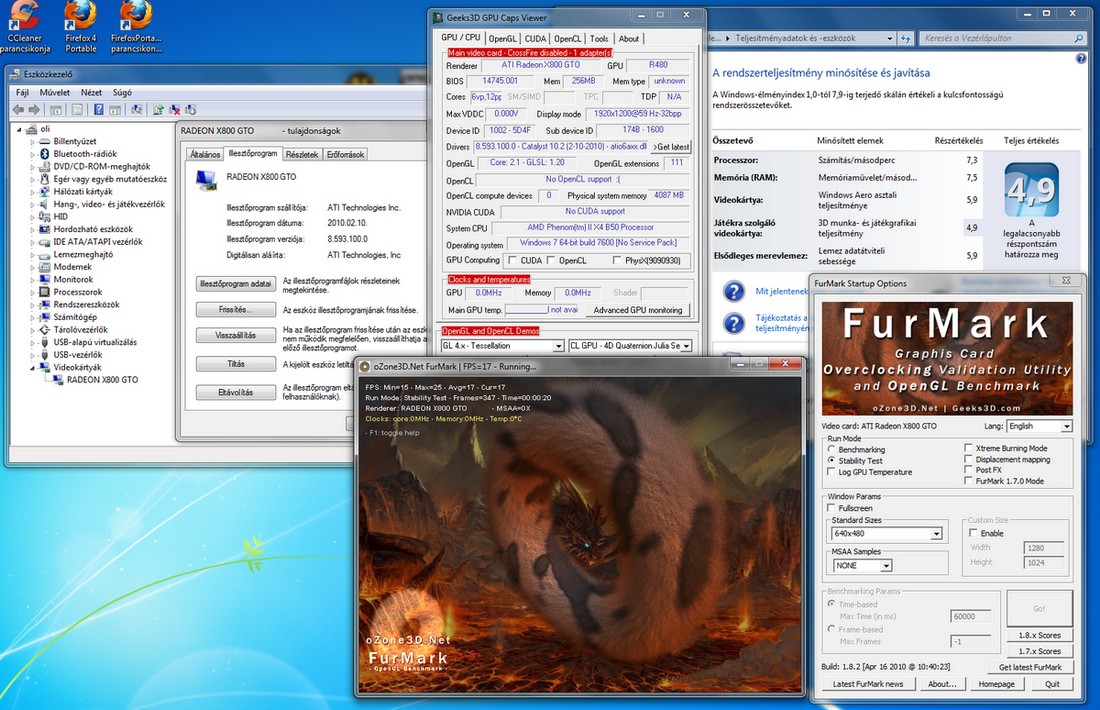
Task: Open the Nézet menu
Action: click(x=91, y=92)
